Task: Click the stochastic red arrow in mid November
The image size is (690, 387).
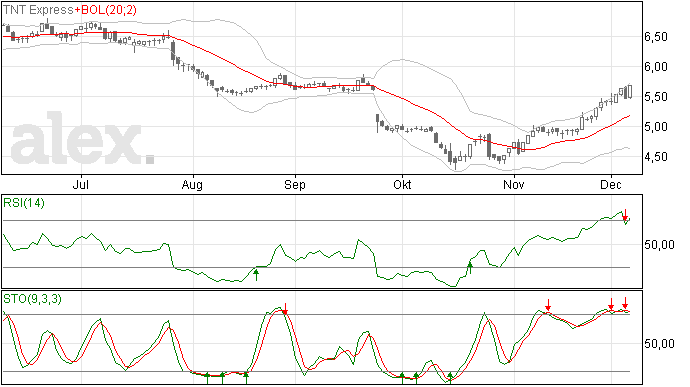Action: [548, 305]
